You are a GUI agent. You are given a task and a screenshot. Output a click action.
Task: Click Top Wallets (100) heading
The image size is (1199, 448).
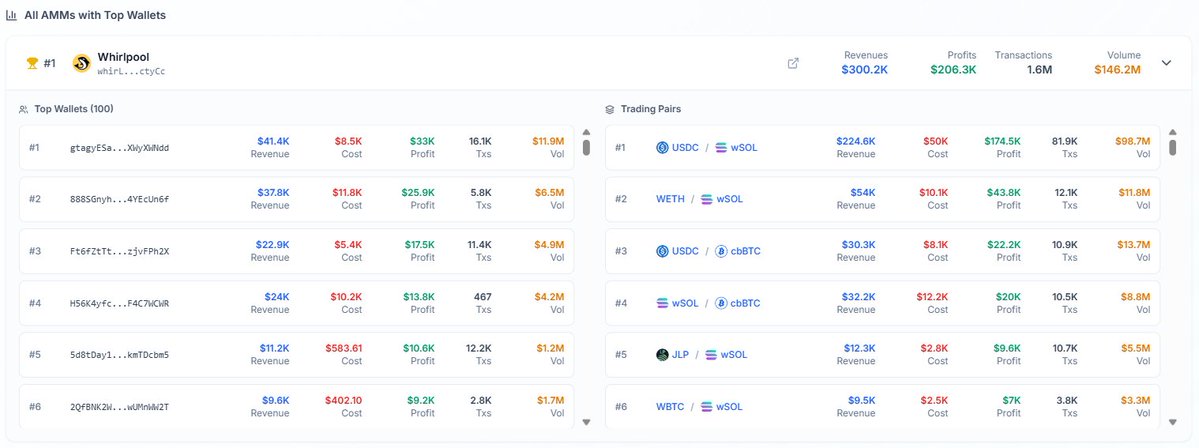74,109
